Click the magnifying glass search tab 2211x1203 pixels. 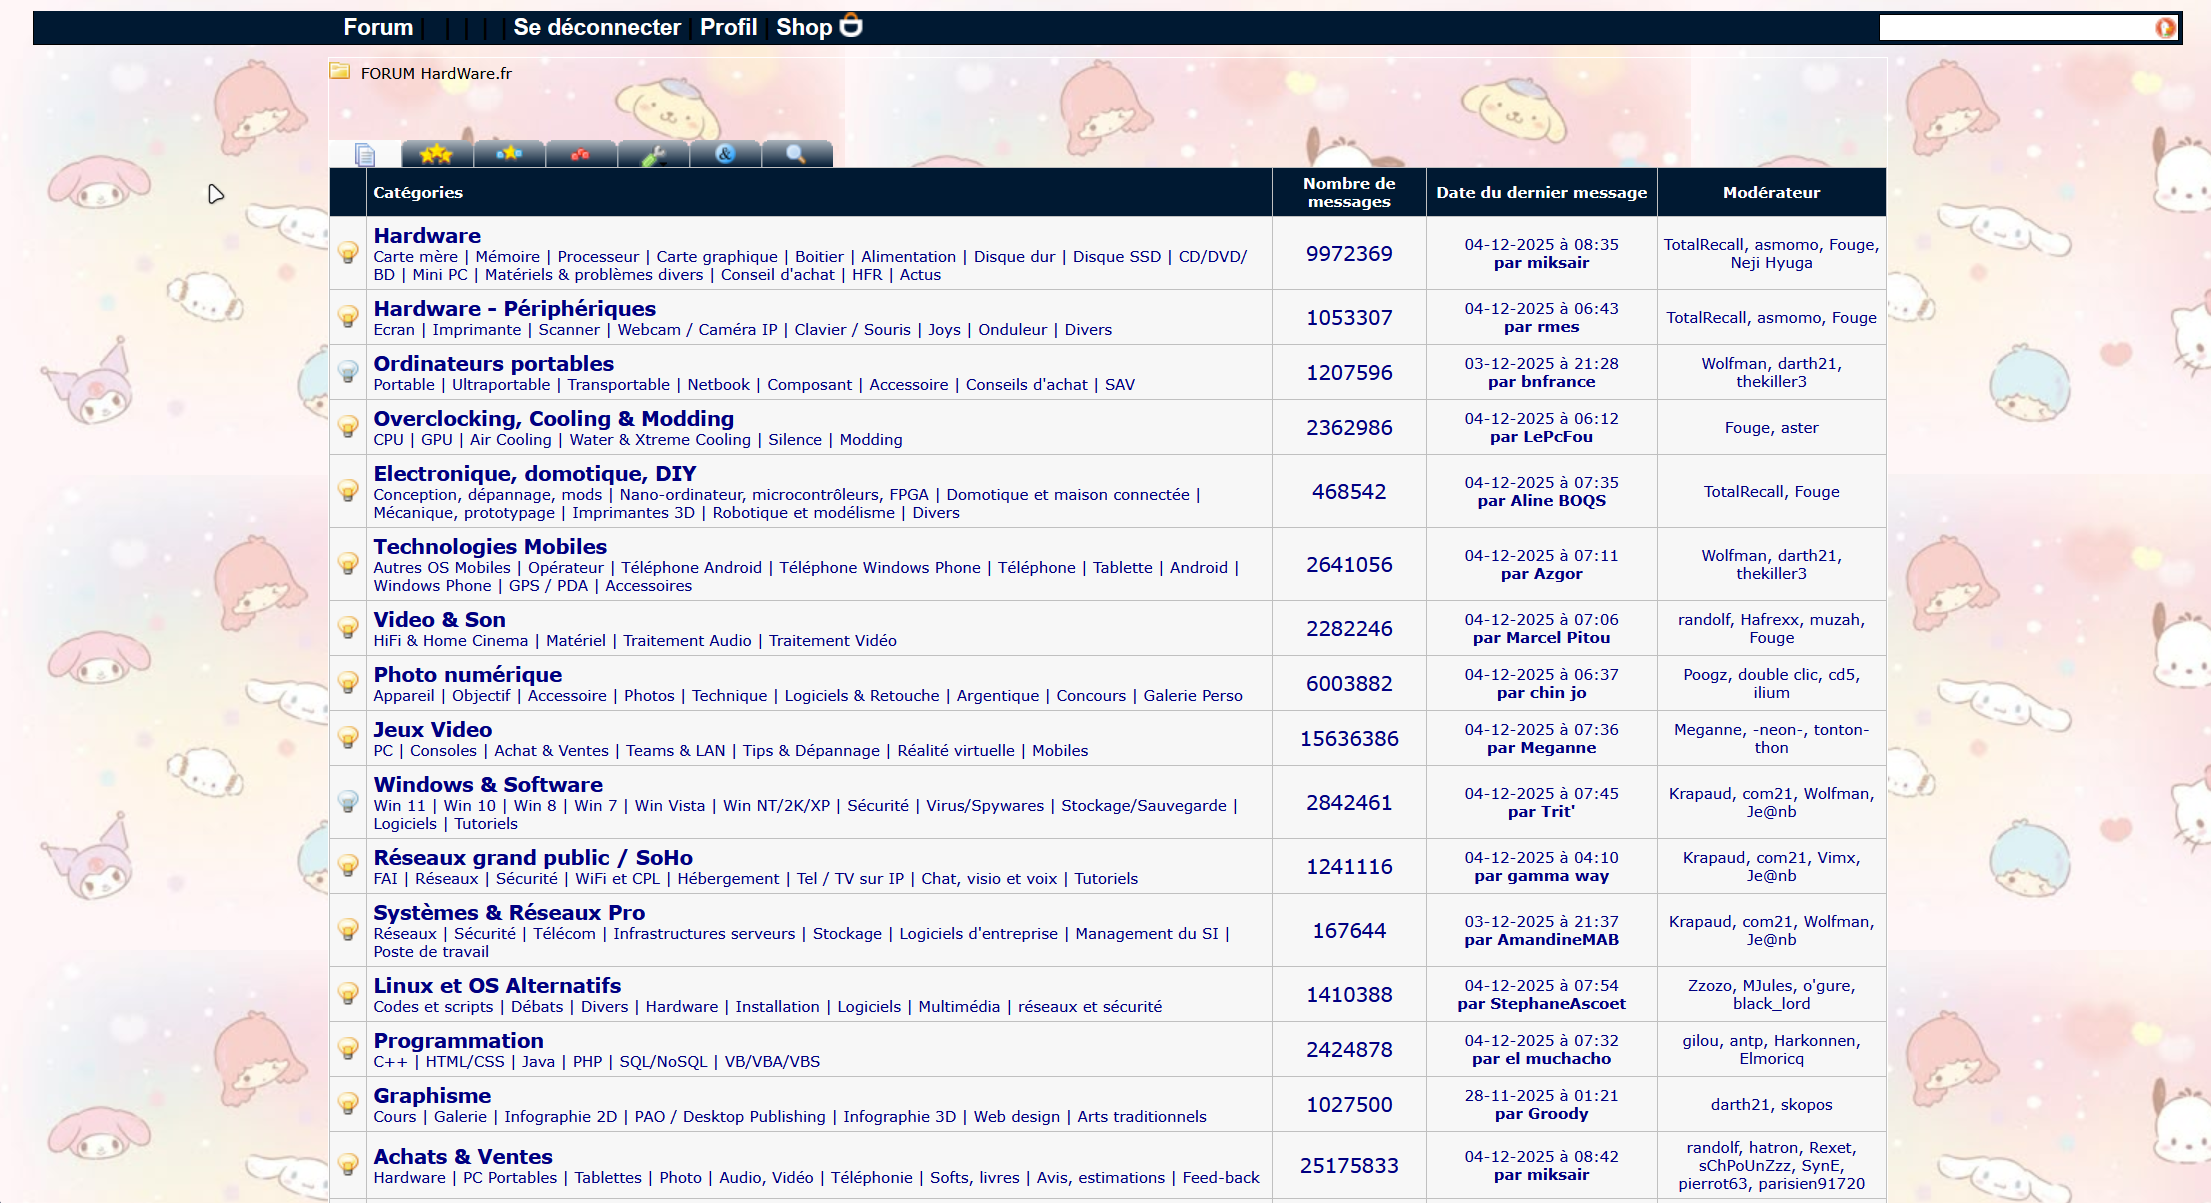pyautogui.click(x=796, y=154)
